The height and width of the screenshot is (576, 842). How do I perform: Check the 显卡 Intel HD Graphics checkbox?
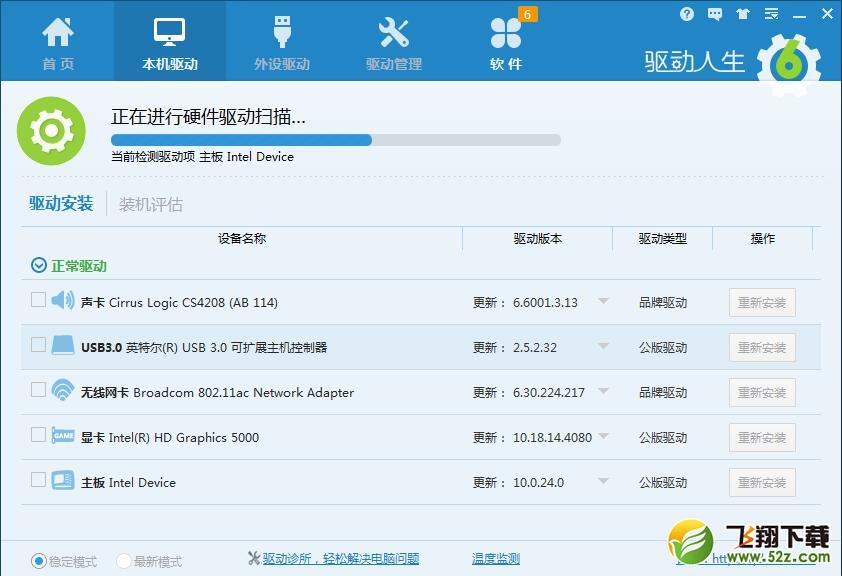[38, 434]
